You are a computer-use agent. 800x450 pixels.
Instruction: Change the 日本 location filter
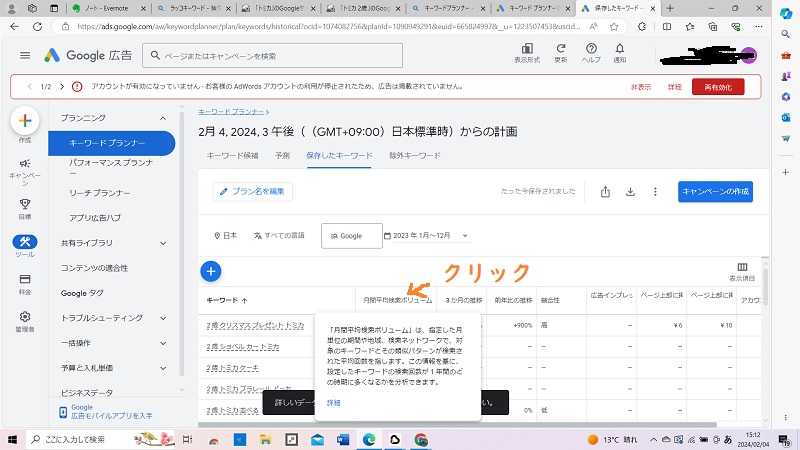pyautogui.click(x=226, y=236)
